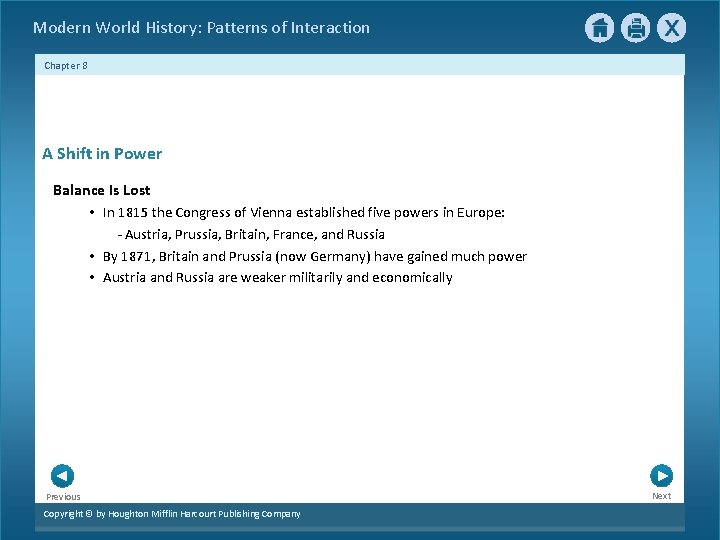Print this slide with the printer icon
The image size is (720, 540).
pos(636,28)
